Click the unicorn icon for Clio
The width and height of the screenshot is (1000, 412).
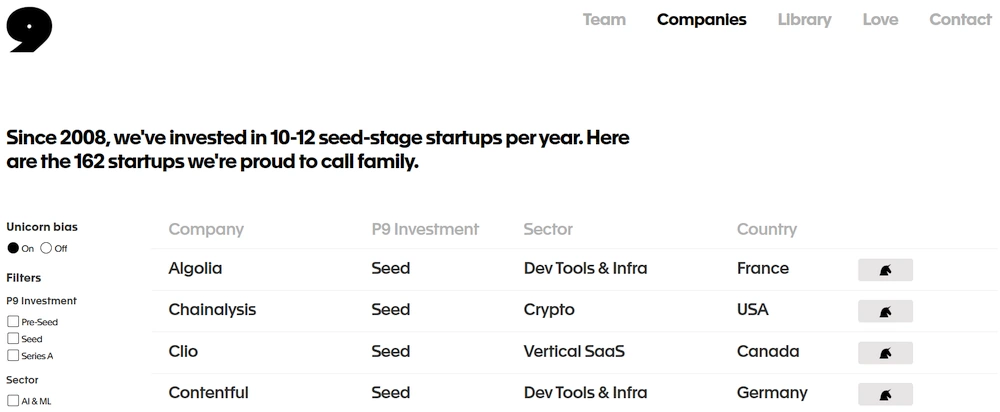coord(885,353)
